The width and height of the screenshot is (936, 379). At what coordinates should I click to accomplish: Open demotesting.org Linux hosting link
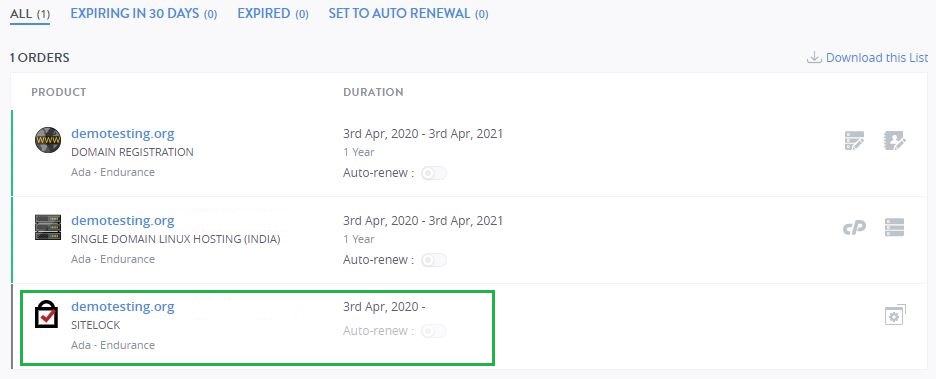[x=122, y=220]
